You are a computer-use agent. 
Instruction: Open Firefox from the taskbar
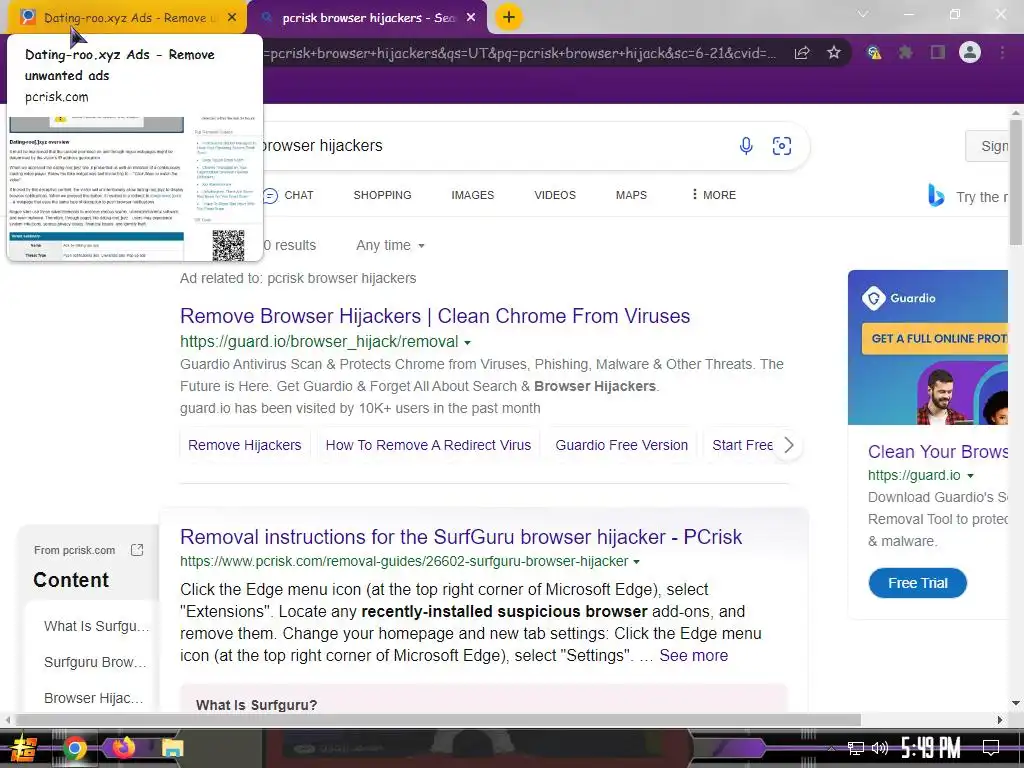point(123,748)
